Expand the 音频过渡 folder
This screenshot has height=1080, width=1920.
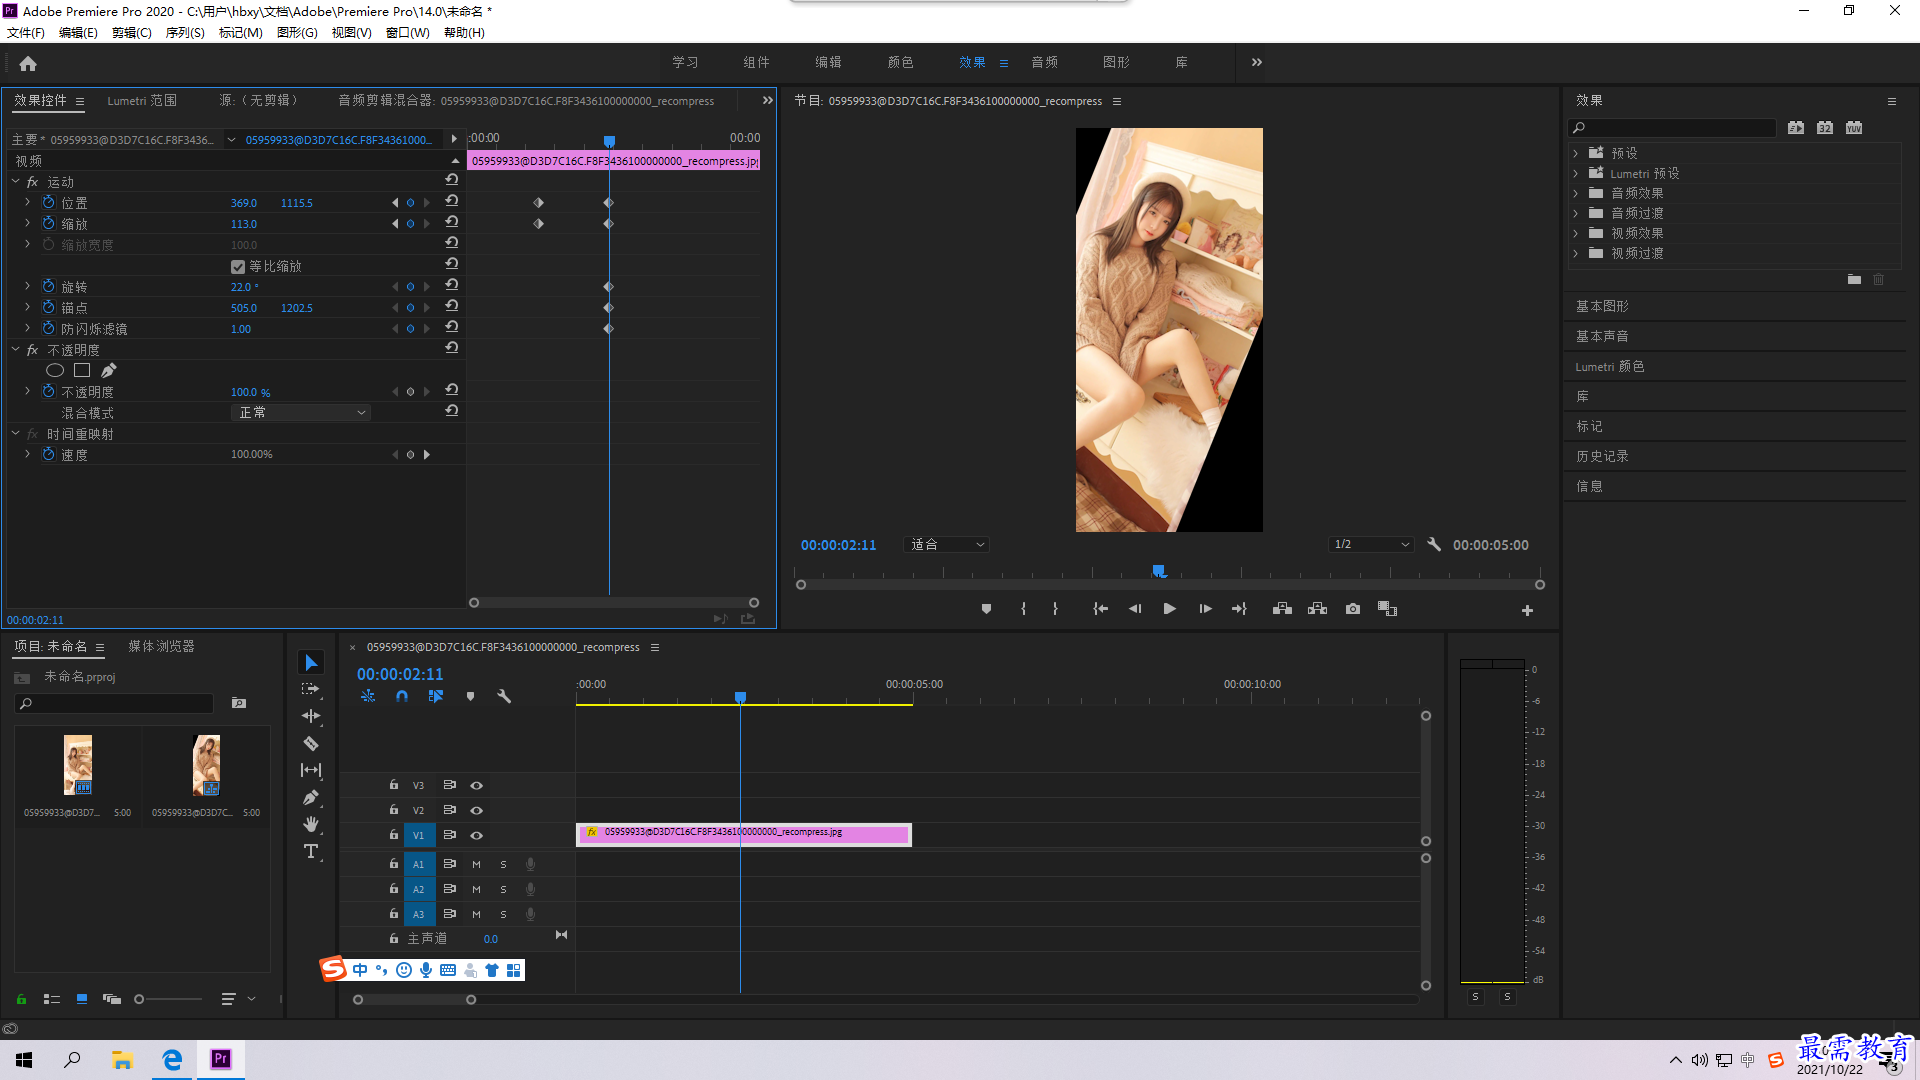click(1576, 213)
